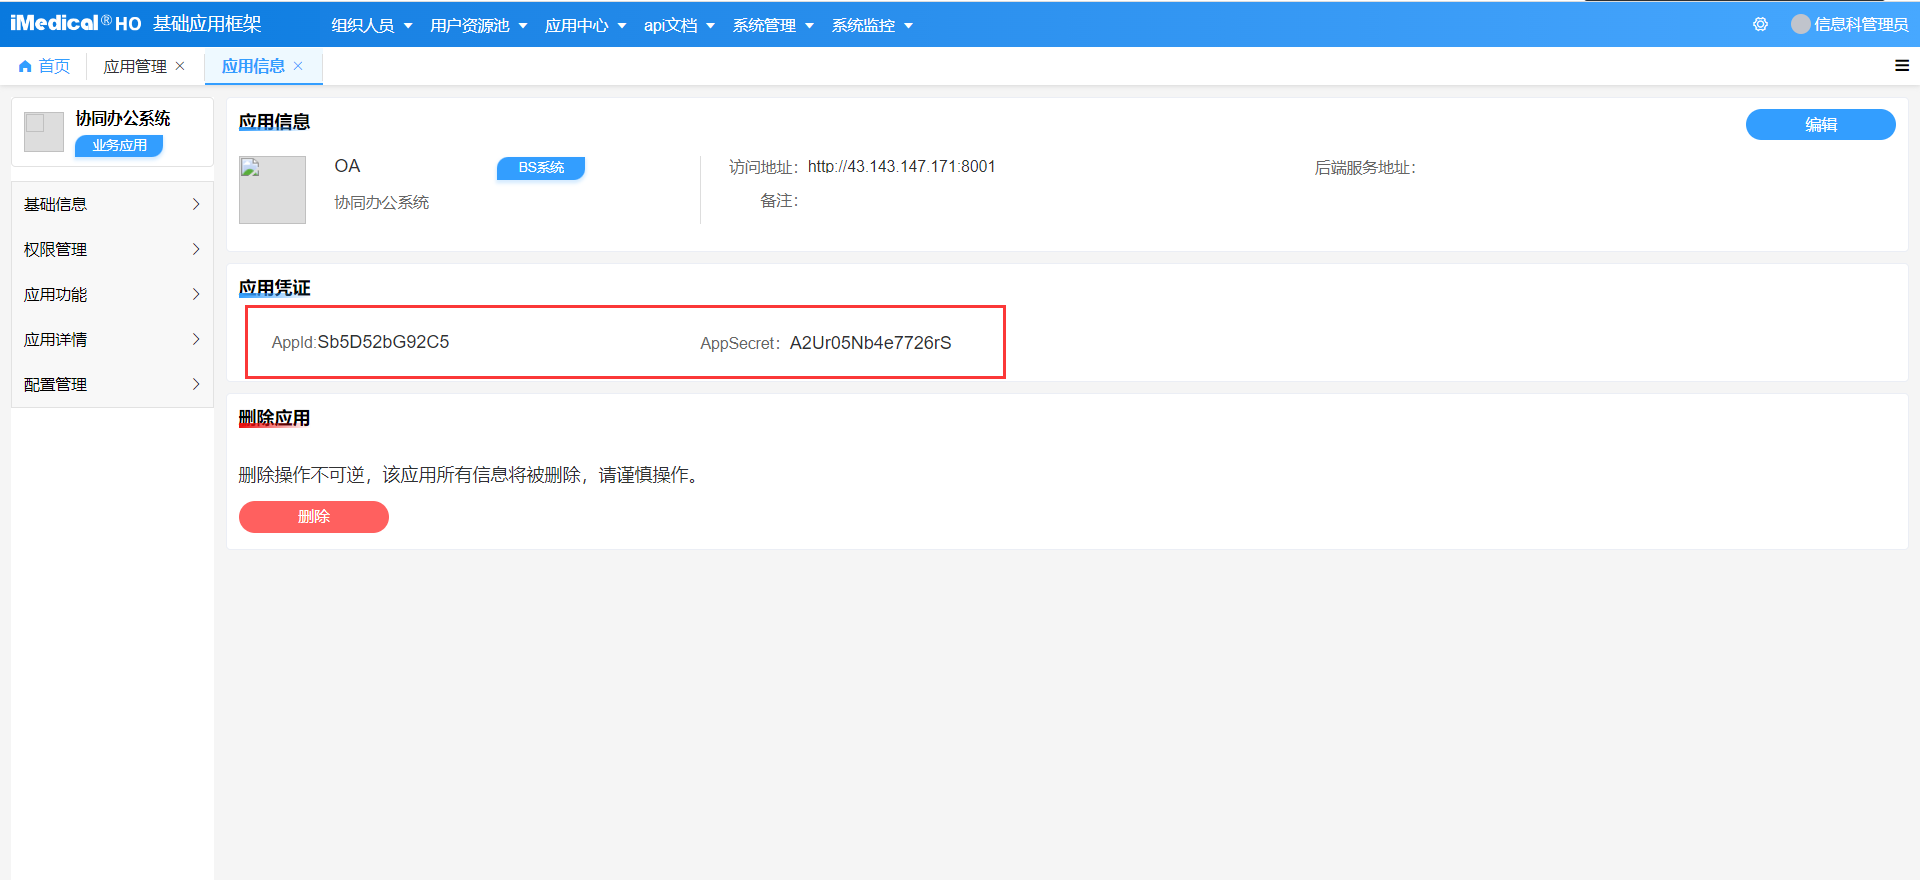The width and height of the screenshot is (1920, 880).
Task: Click the 应用信息 section heading
Action: pyautogui.click(x=274, y=122)
